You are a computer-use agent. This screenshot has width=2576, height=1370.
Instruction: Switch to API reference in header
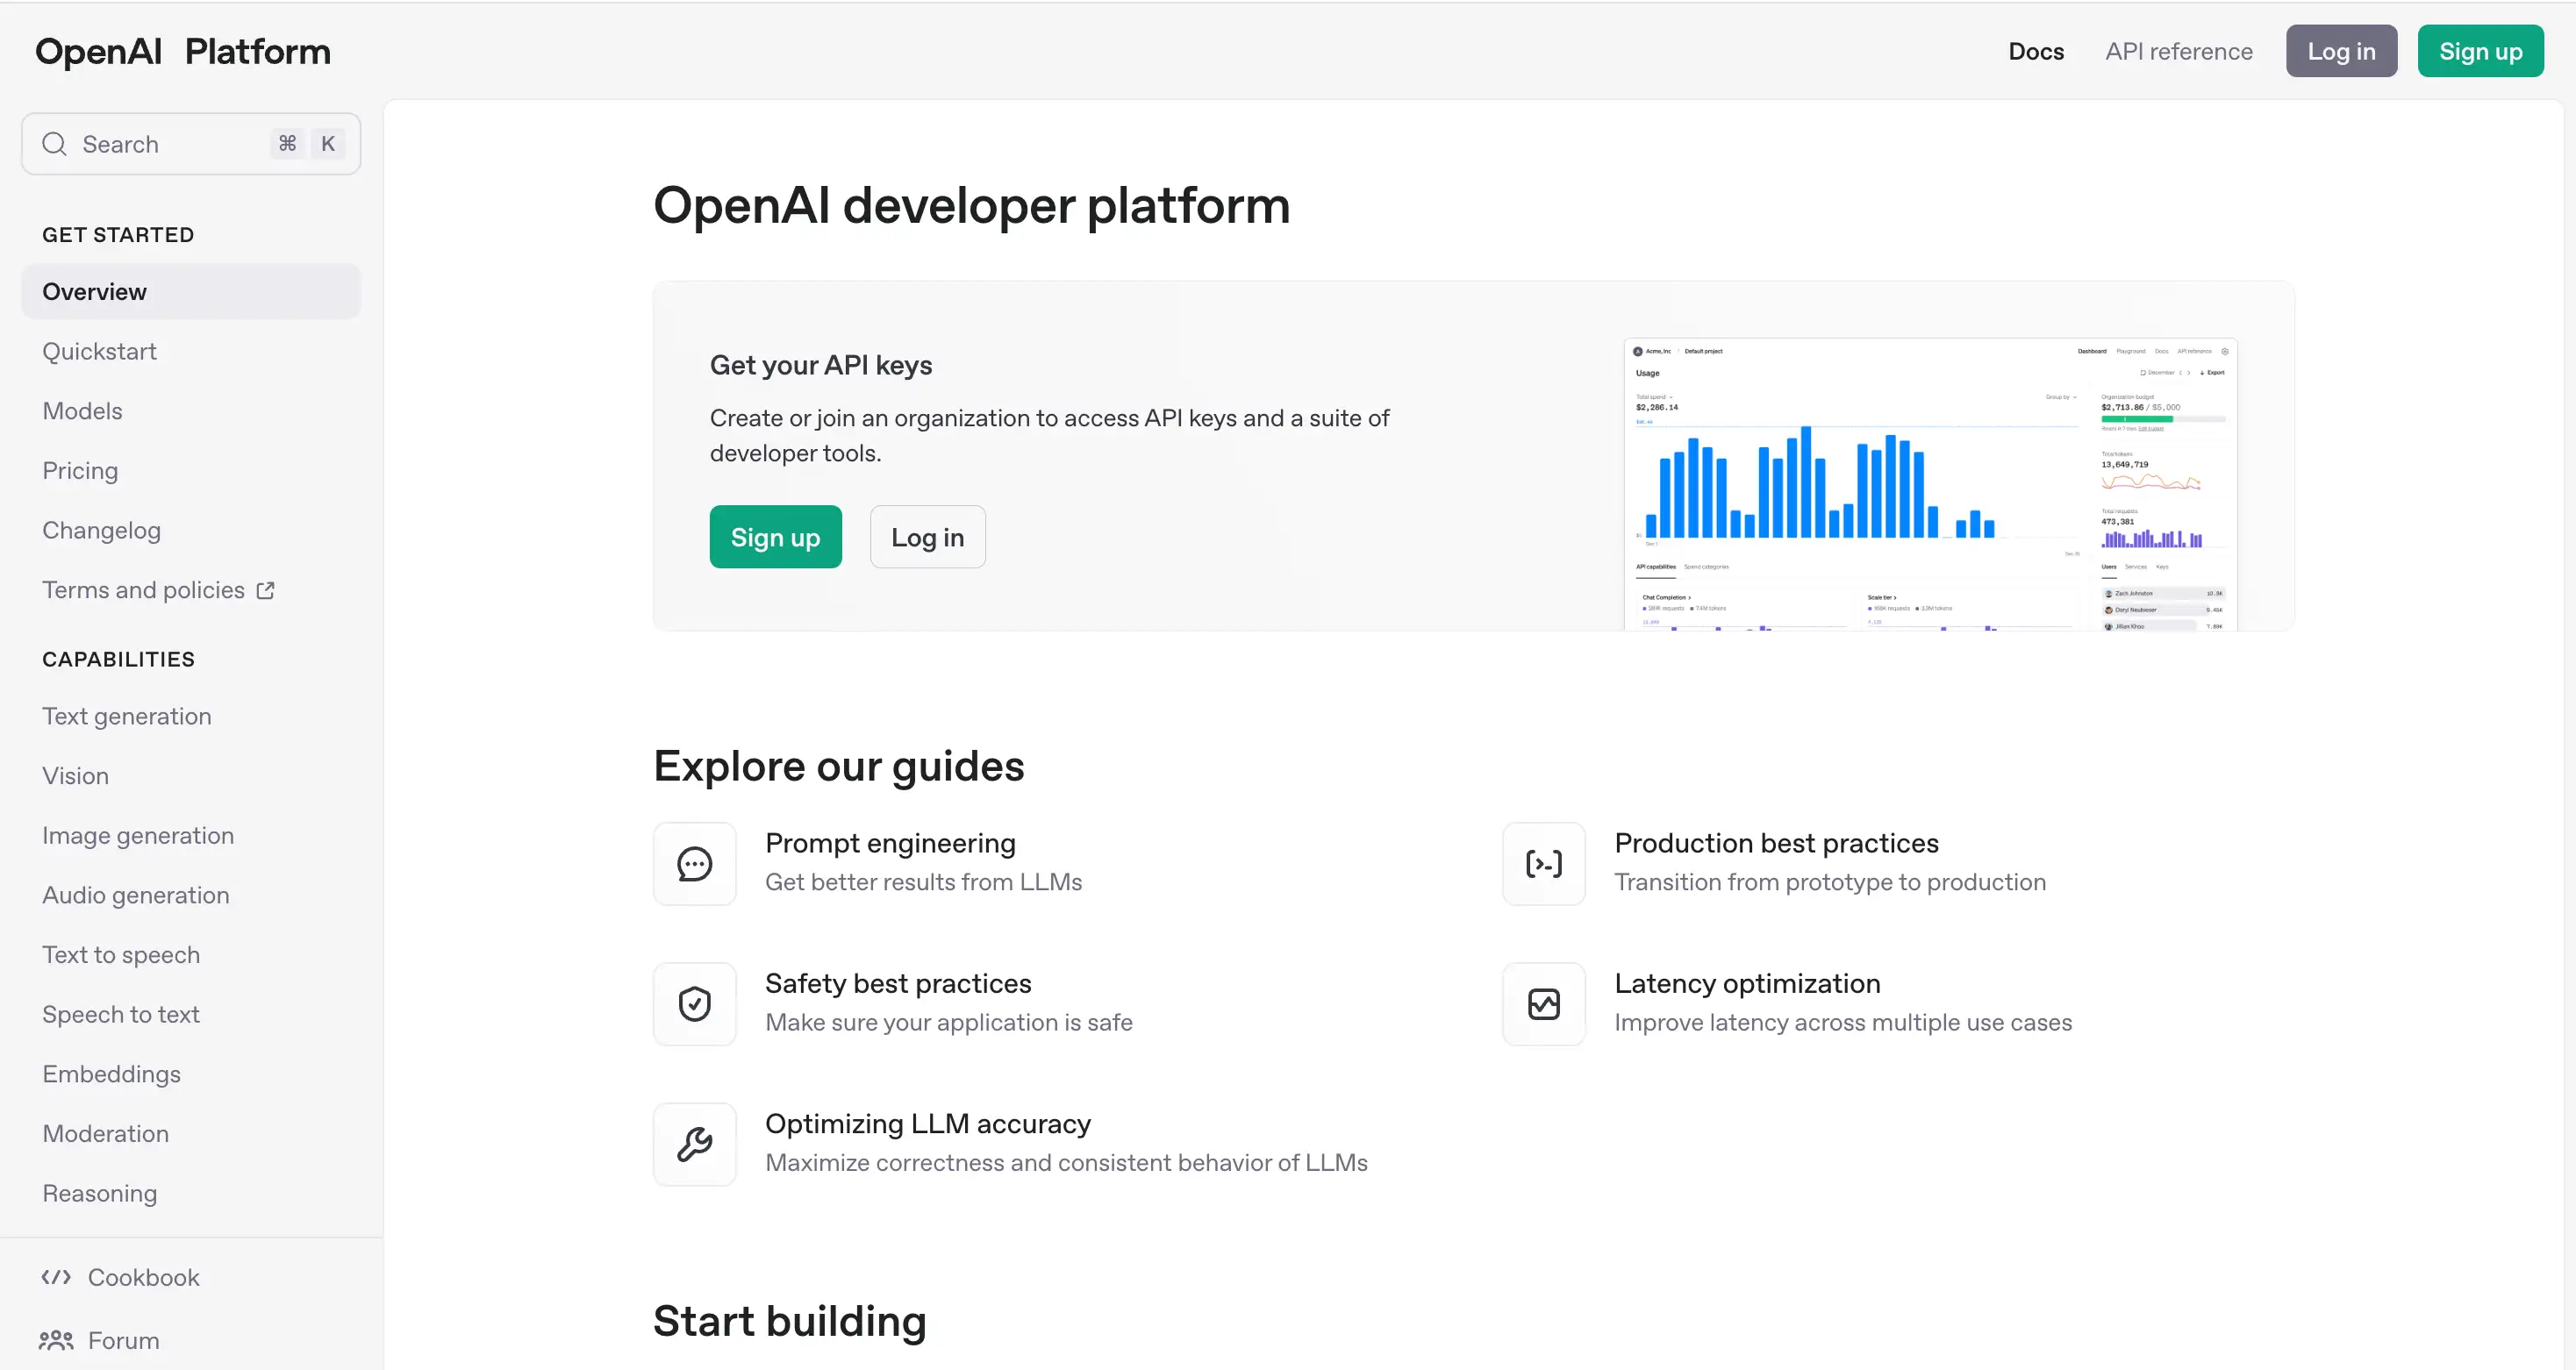click(x=2178, y=51)
